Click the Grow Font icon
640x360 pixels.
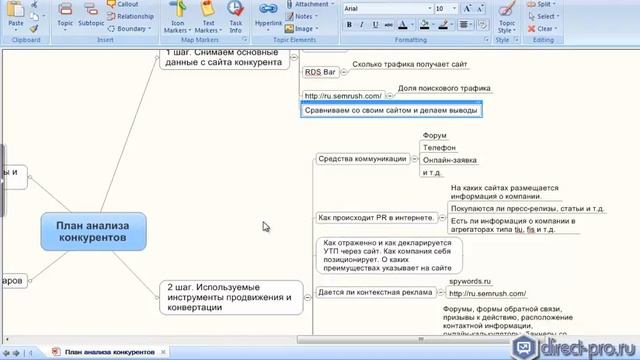467,9
